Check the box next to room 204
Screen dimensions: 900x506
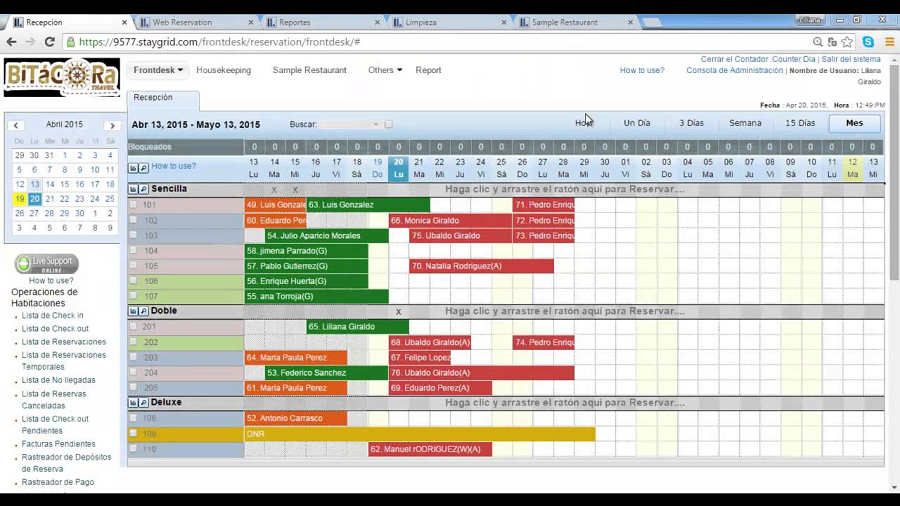pos(133,373)
